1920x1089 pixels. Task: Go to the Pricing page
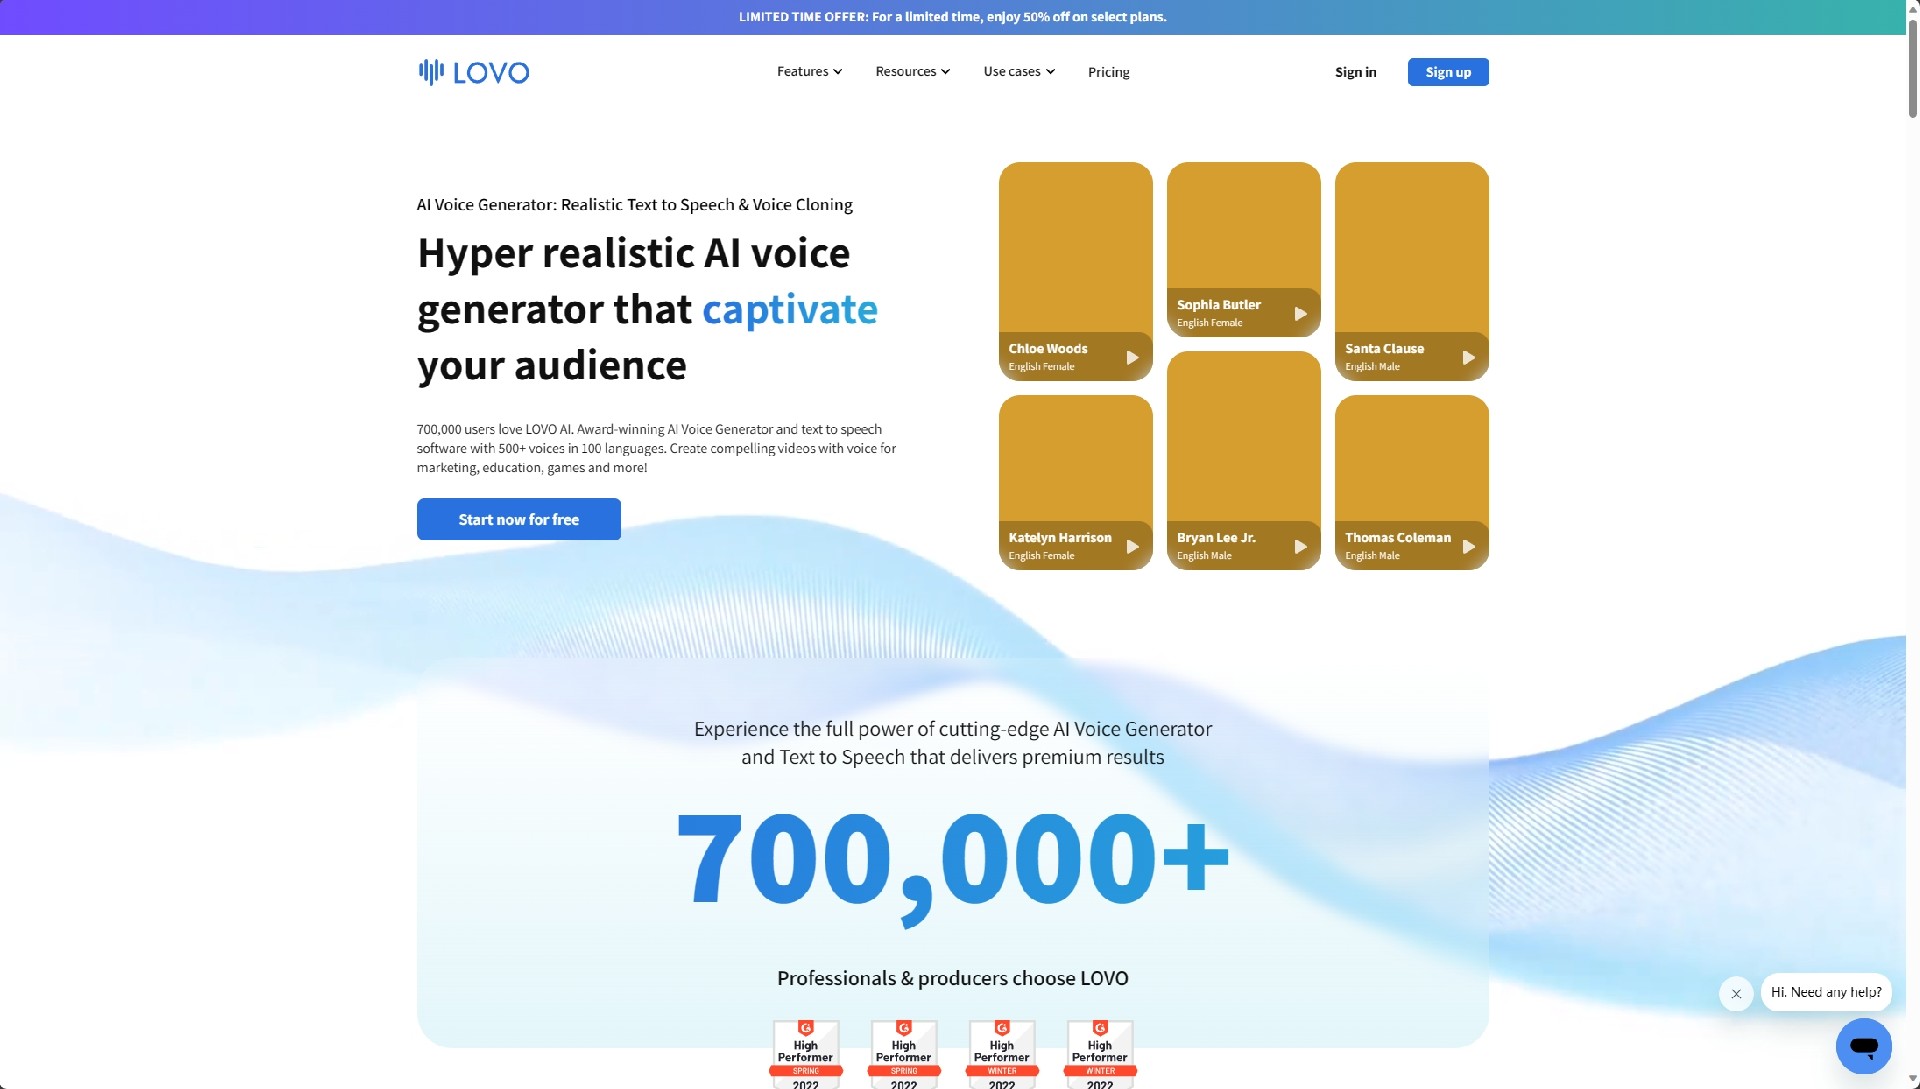1108,72
